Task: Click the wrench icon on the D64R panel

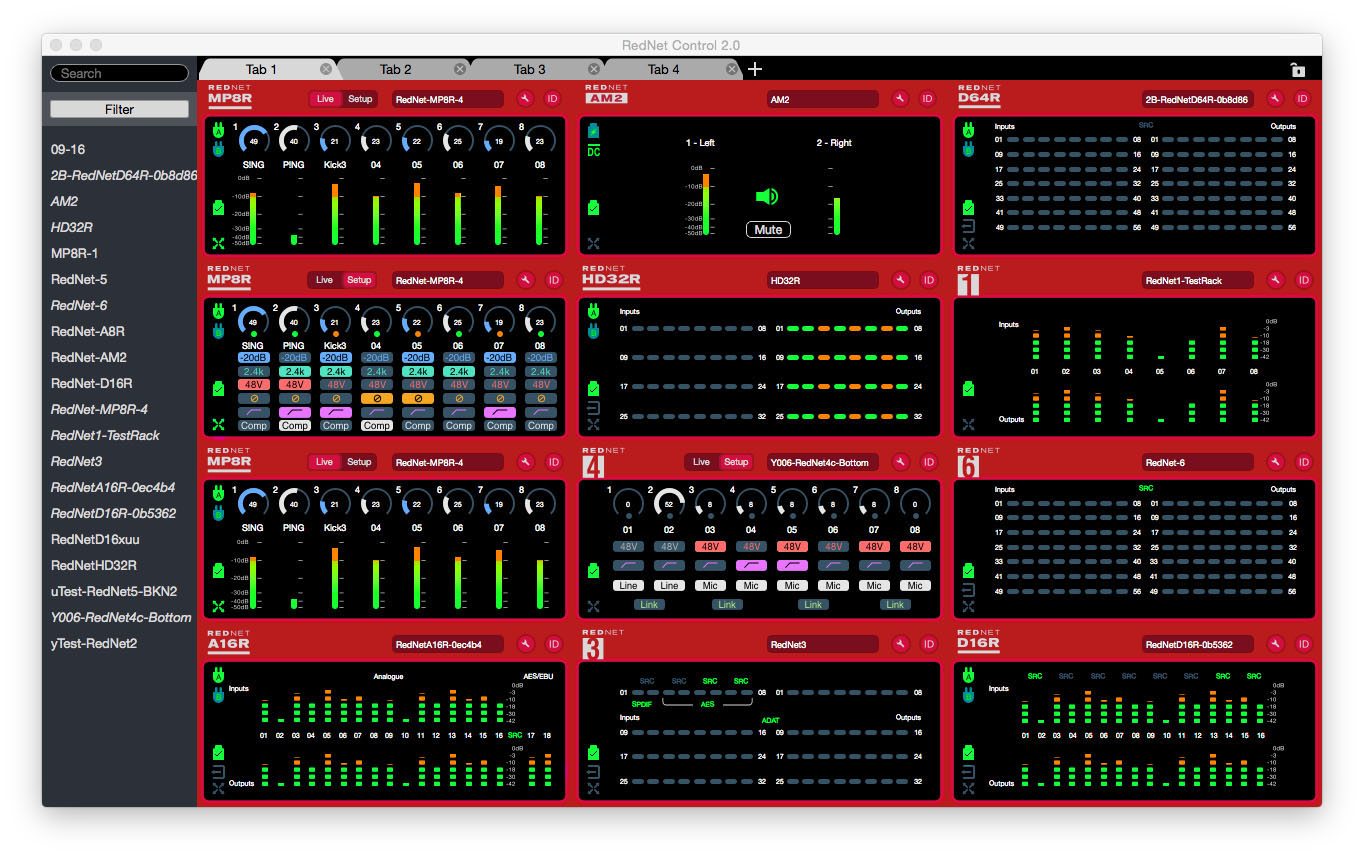Action: (1274, 98)
